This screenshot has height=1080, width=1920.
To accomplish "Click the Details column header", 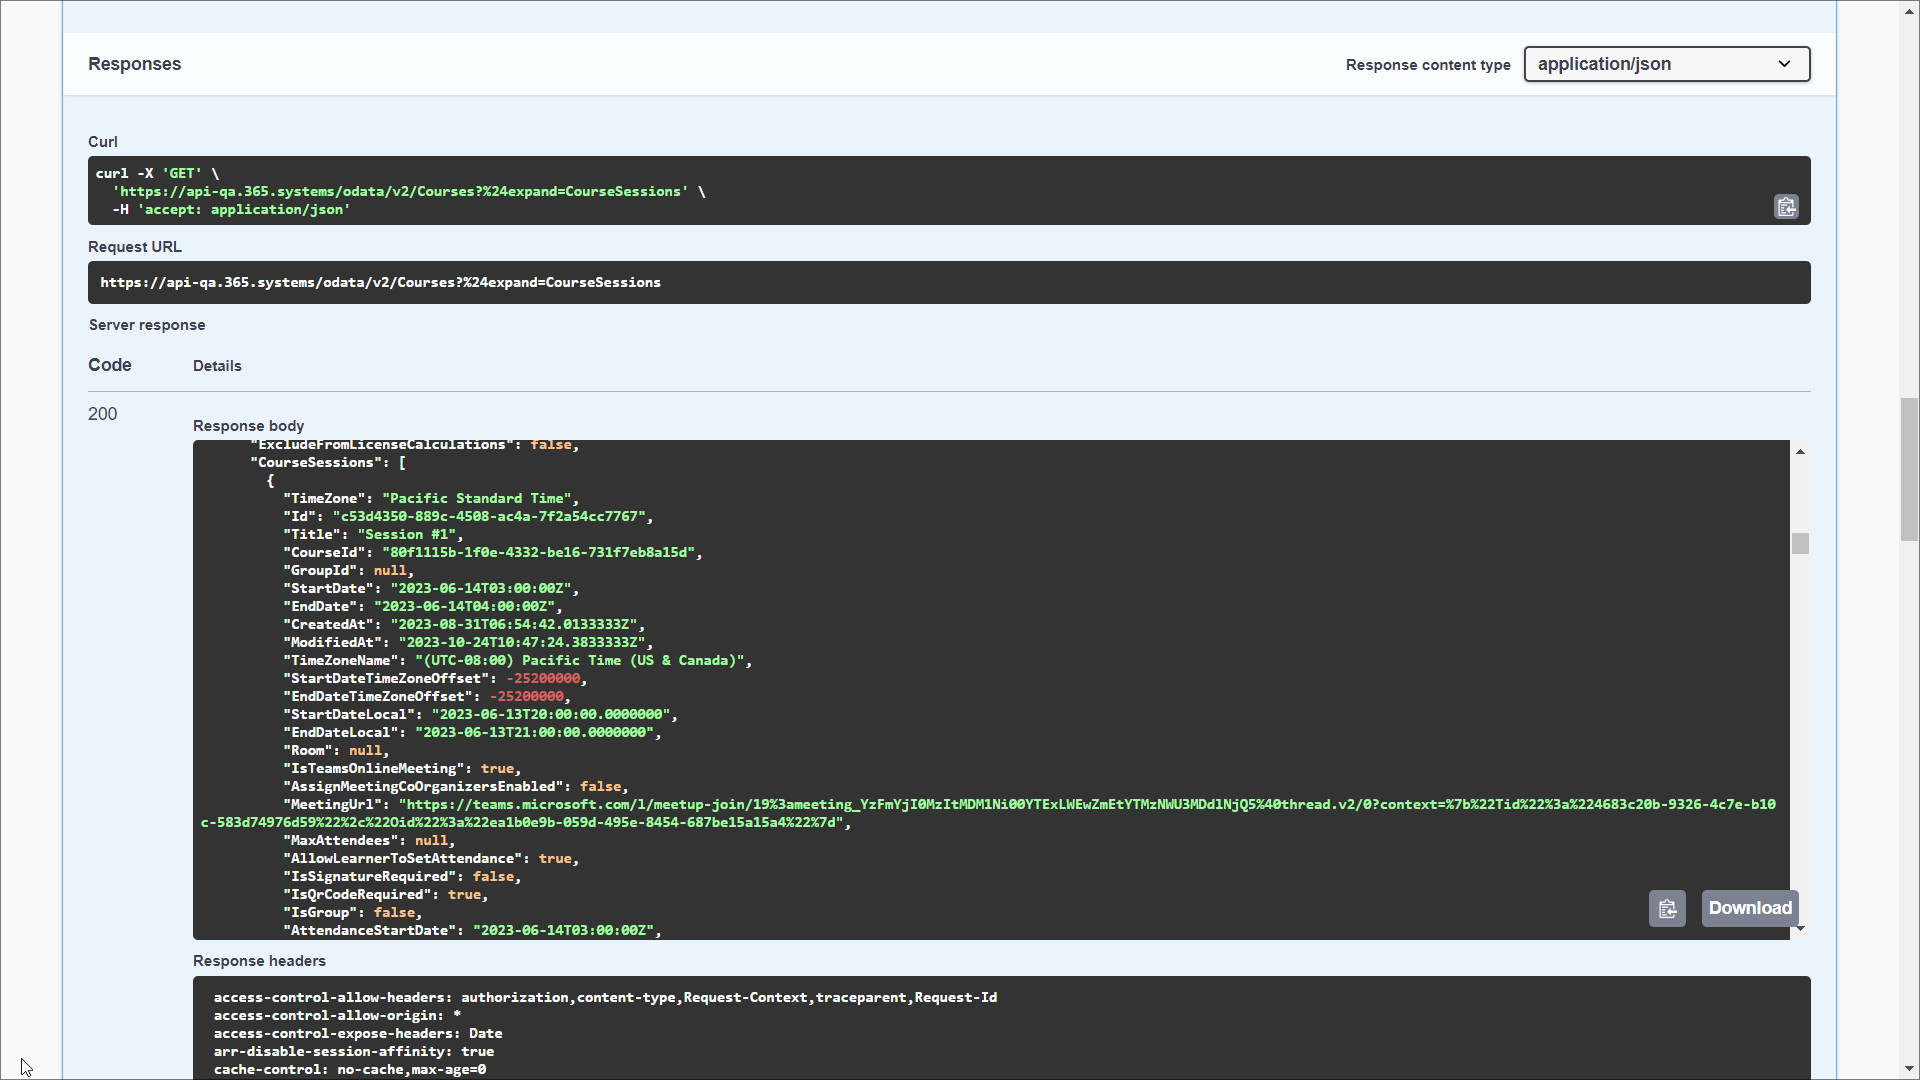I will click(217, 366).
